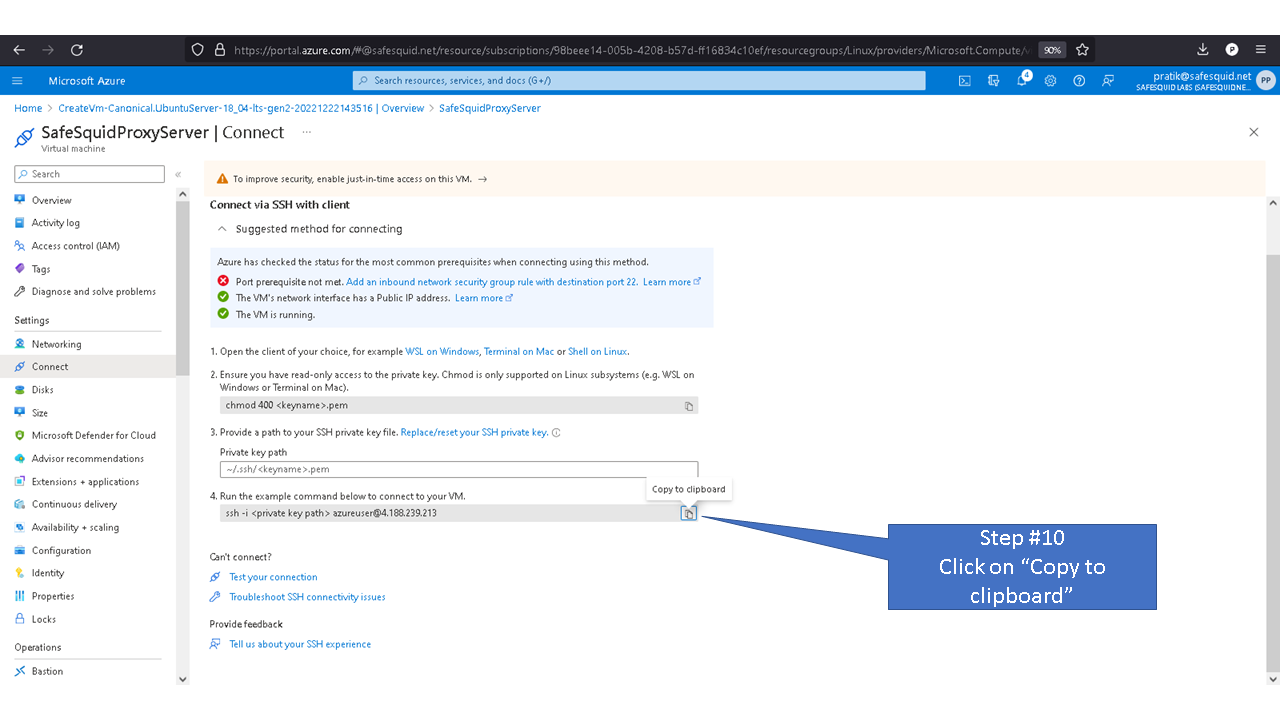Reload the browser page

point(77,49)
